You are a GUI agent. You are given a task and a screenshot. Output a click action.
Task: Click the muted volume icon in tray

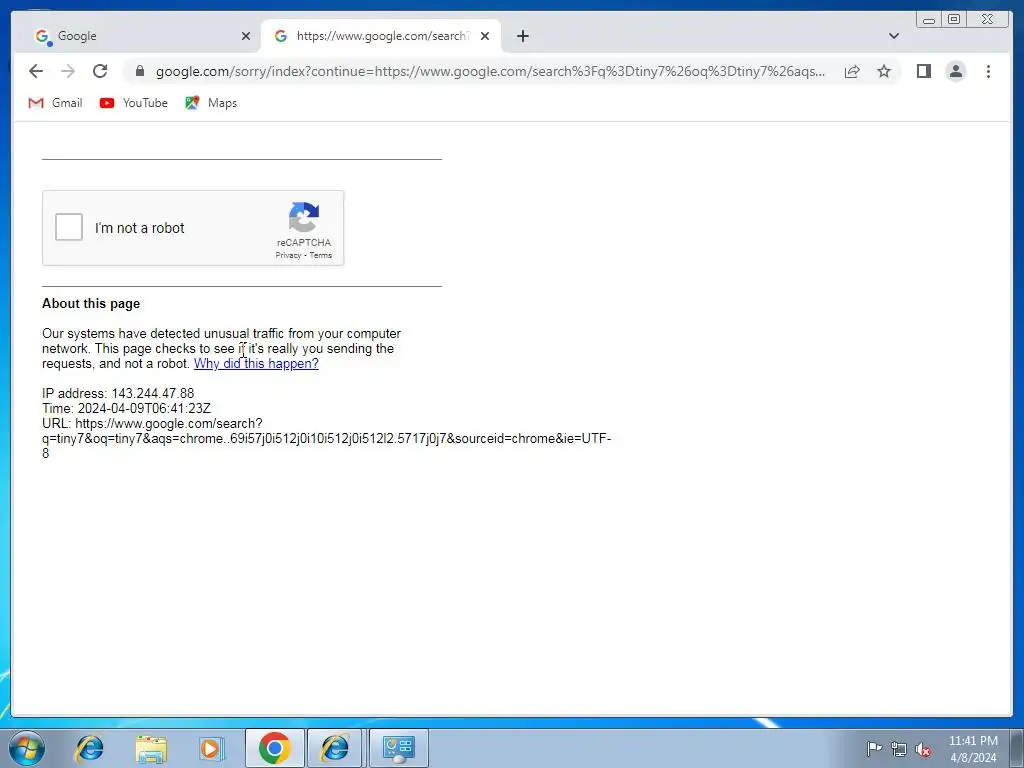923,748
